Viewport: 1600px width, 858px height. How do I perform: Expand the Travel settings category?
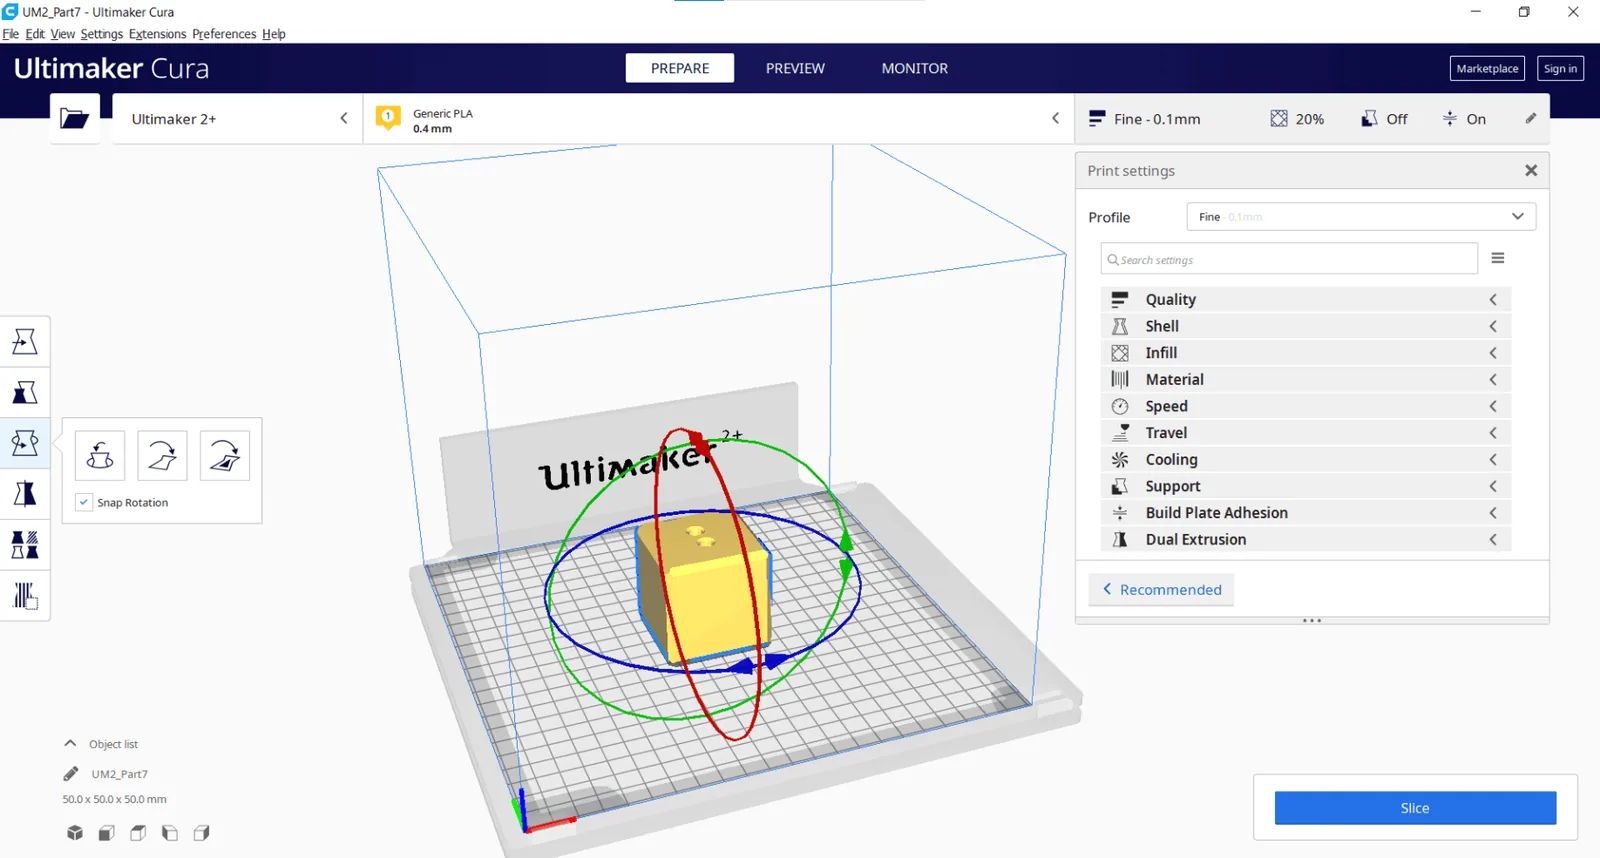pos(1306,433)
